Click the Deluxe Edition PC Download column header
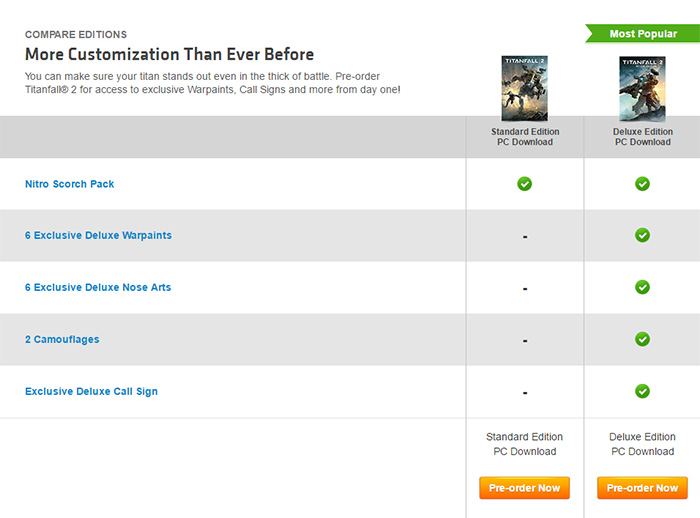Image resolution: width=700 pixels, height=518 pixels. pos(643,137)
